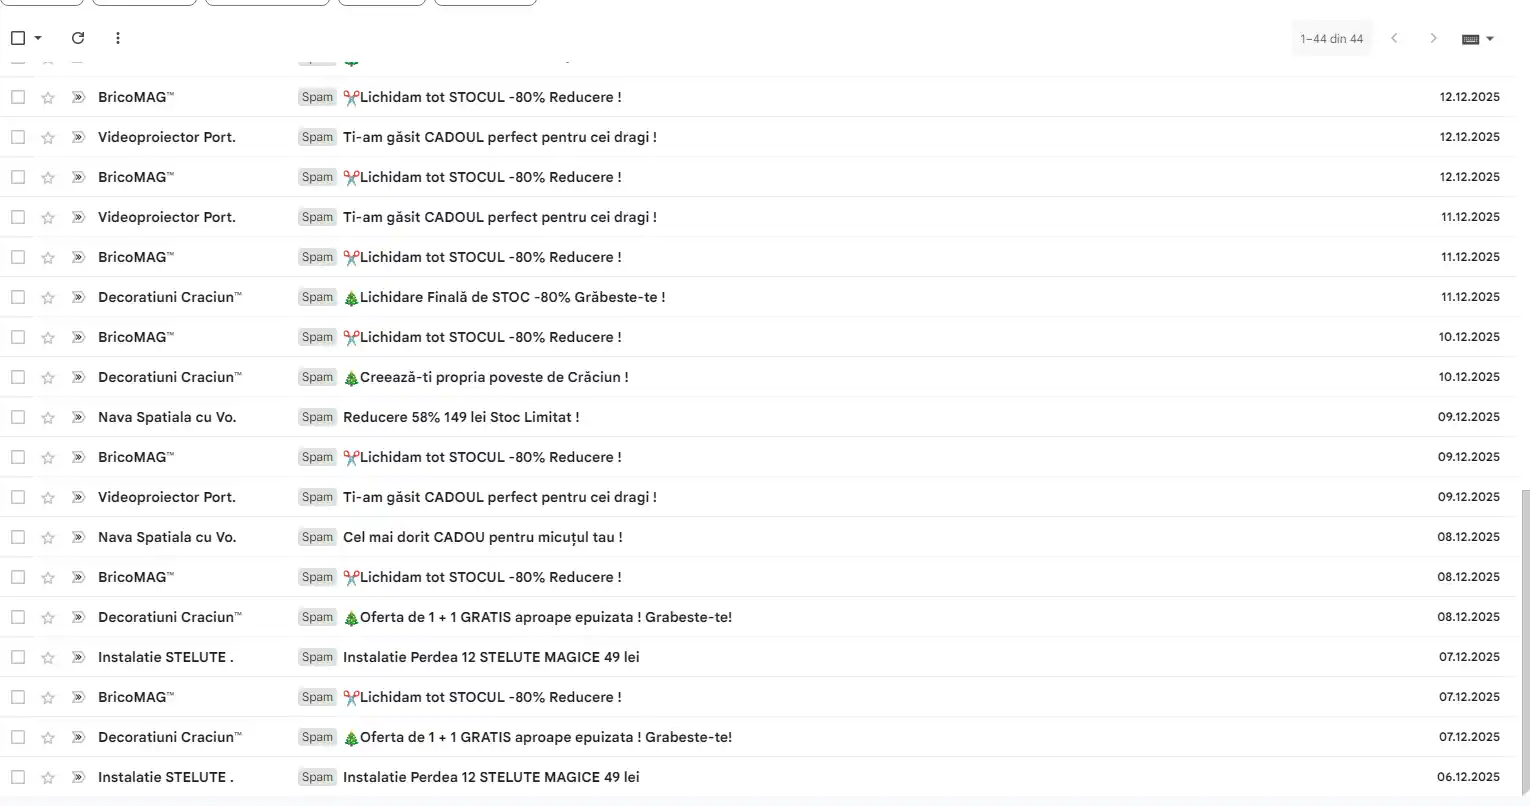Select the Videoproiector Port. email dated 11.12.2025

tap(18, 217)
